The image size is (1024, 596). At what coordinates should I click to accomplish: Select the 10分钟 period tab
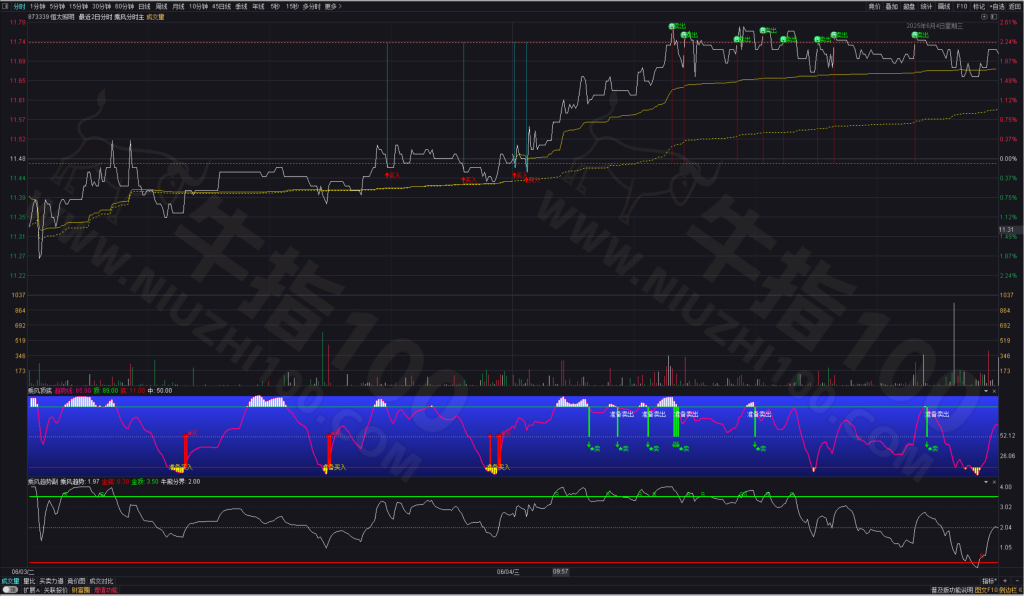click(x=199, y=7)
